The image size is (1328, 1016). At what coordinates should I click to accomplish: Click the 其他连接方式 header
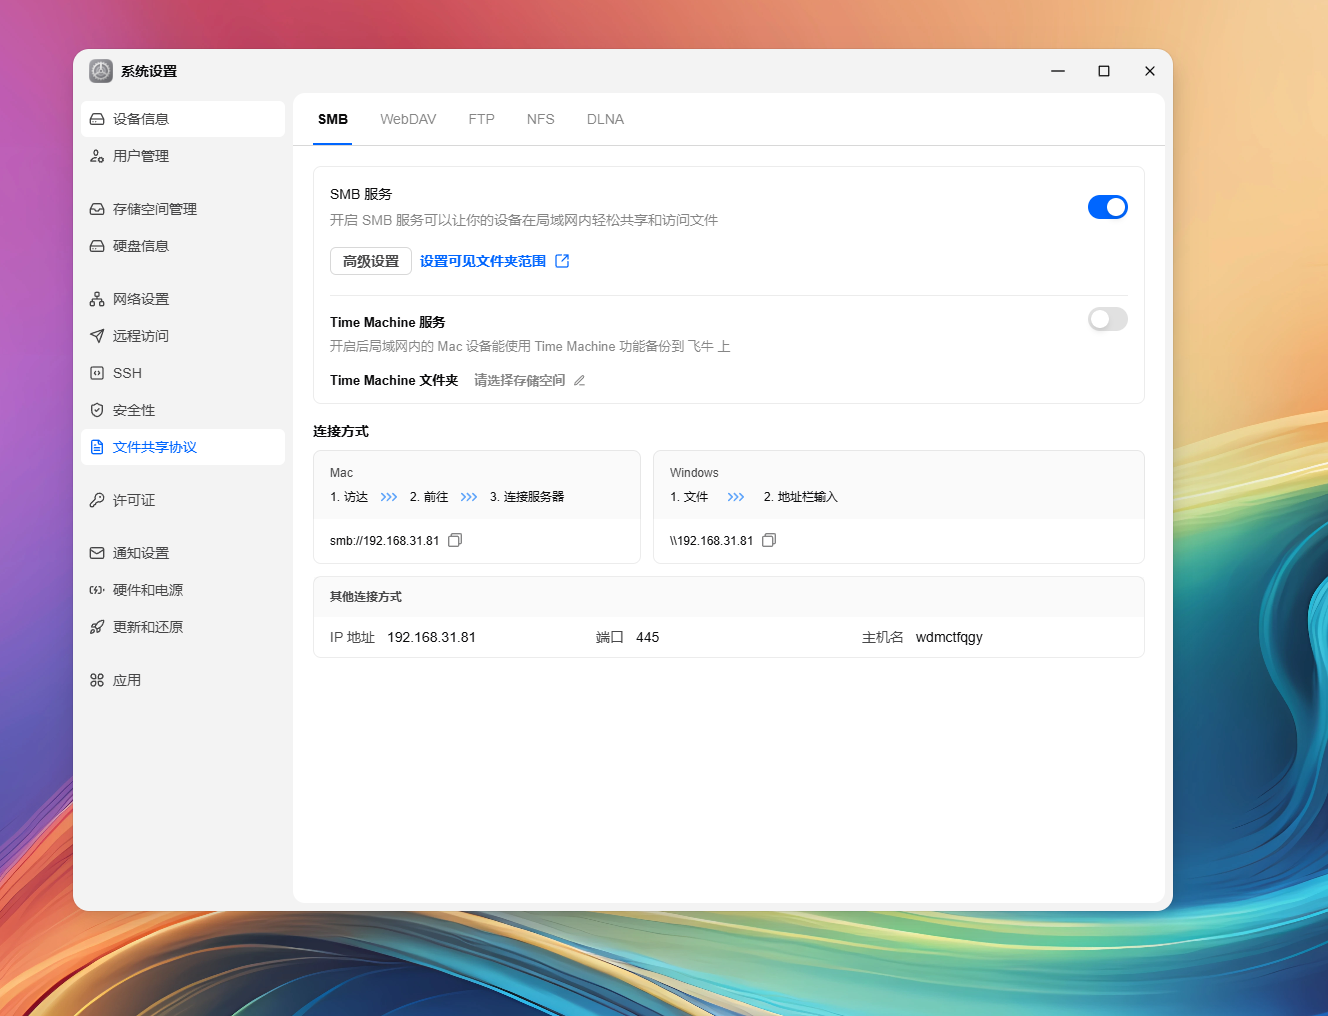366,597
